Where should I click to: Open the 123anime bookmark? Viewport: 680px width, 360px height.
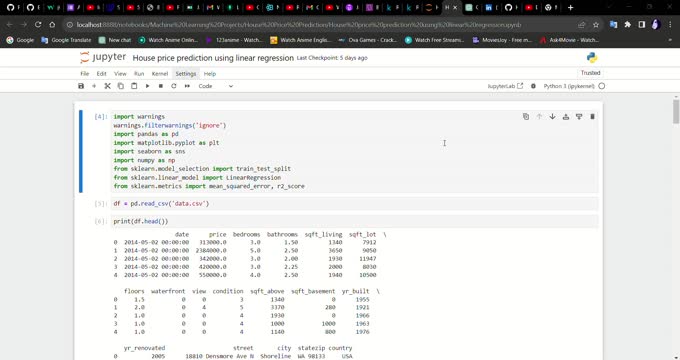coord(235,40)
